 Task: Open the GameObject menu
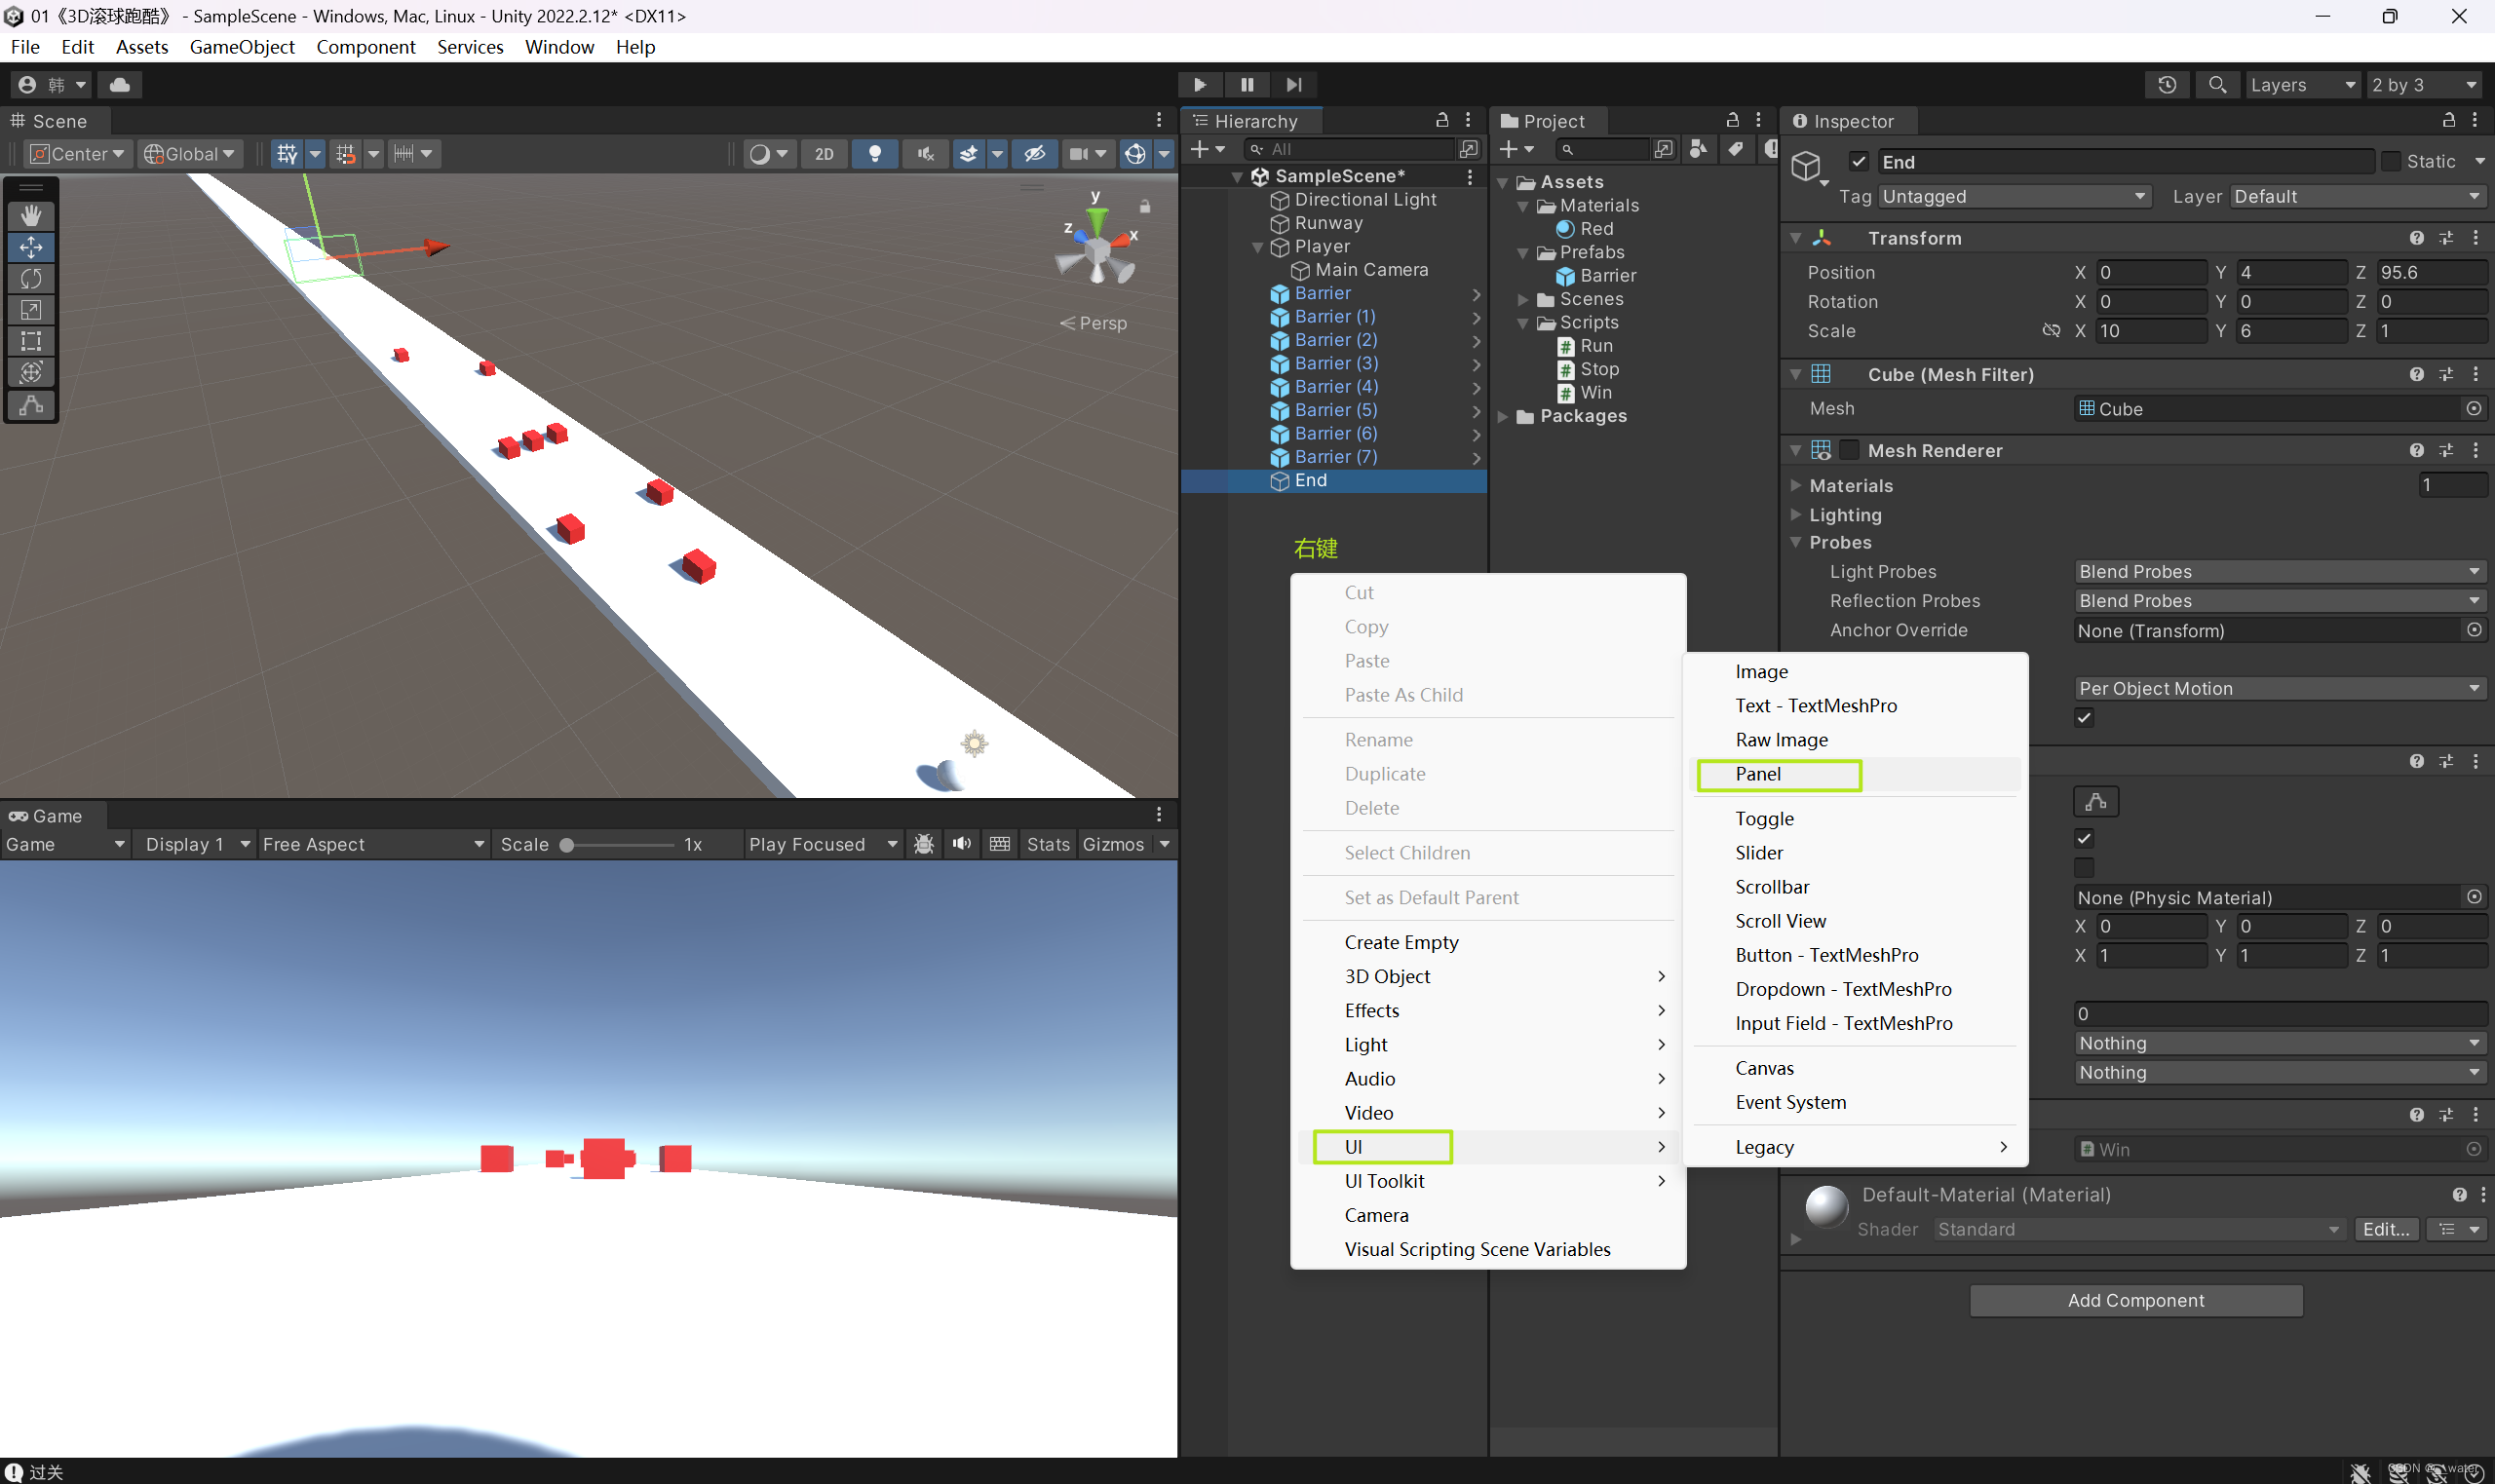tap(242, 47)
